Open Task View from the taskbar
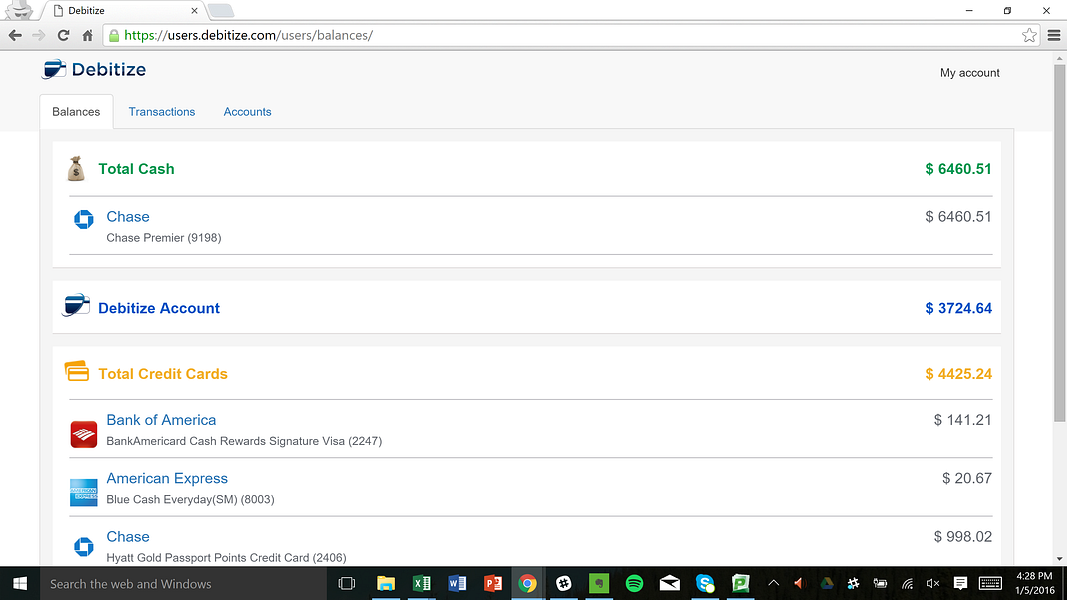 click(x=347, y=583)
